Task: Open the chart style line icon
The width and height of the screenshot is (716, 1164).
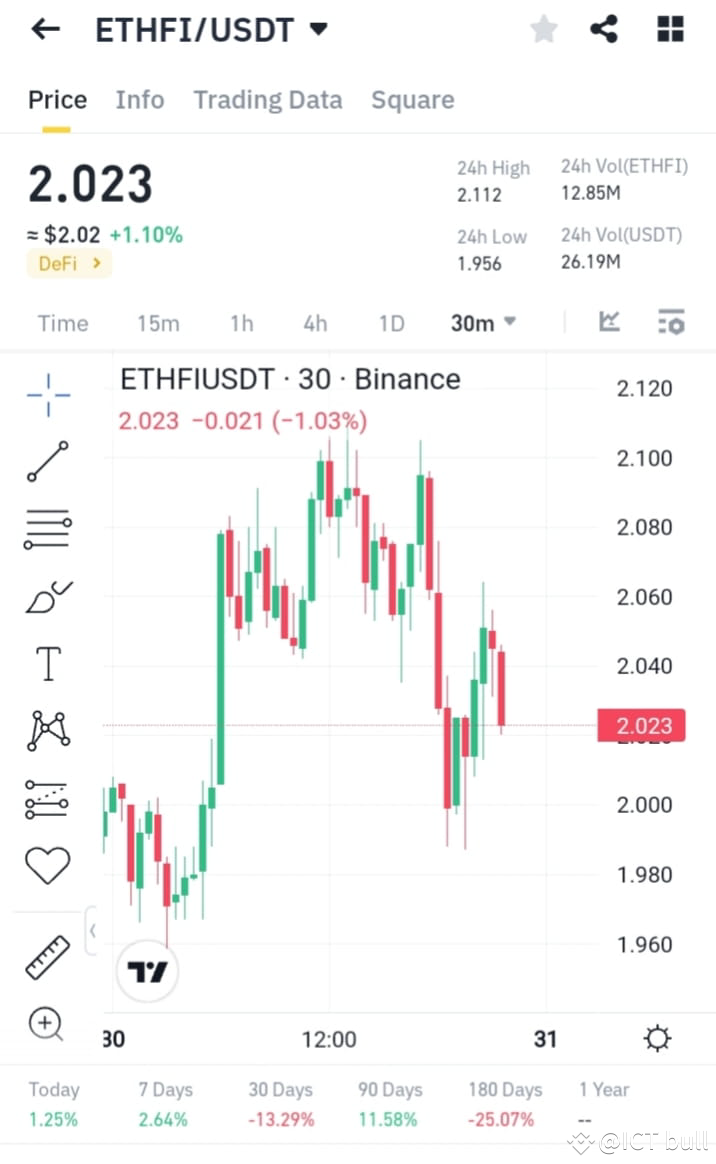Action: pos(610,321)
